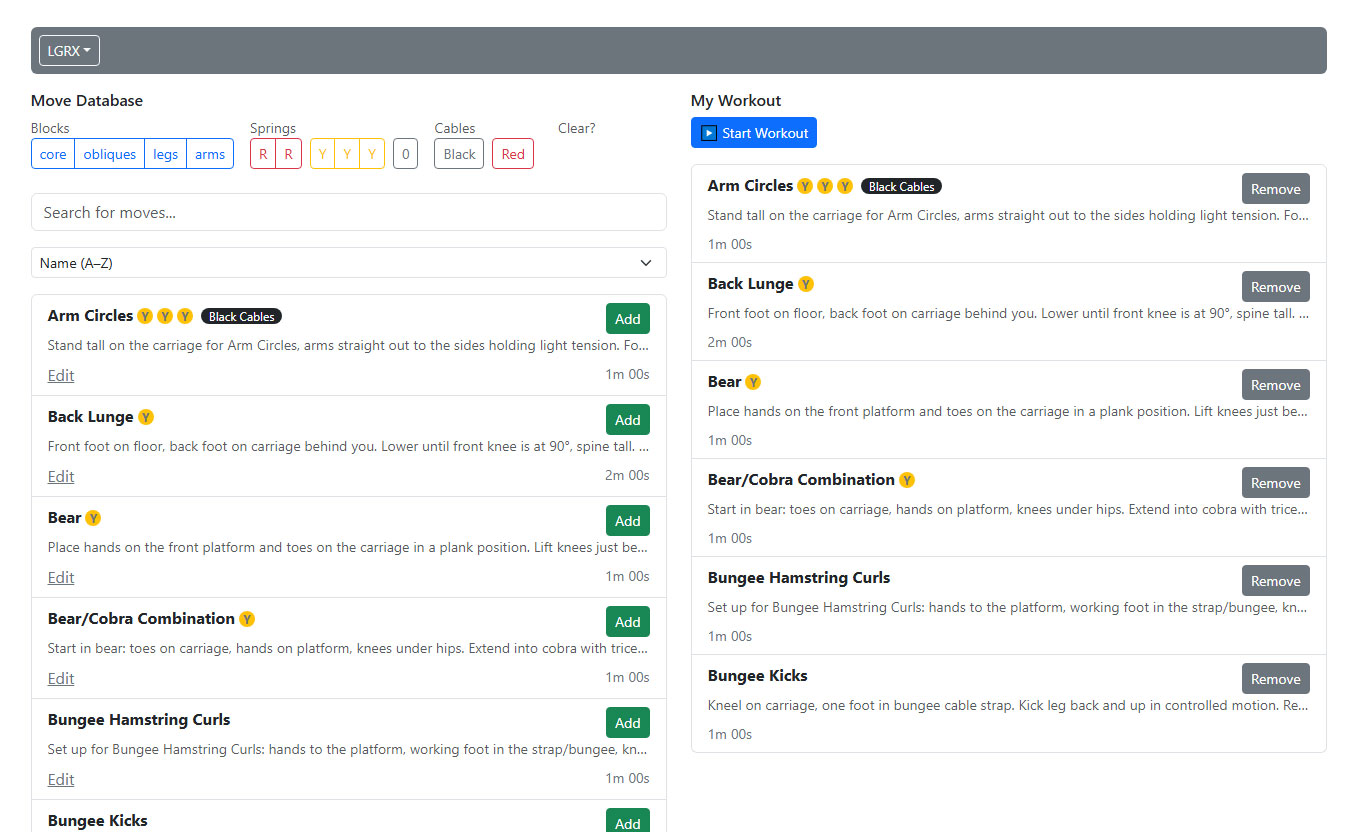Click the yellow spring icon beside database Bear
1356x832 pixels.
click(93, 518)
